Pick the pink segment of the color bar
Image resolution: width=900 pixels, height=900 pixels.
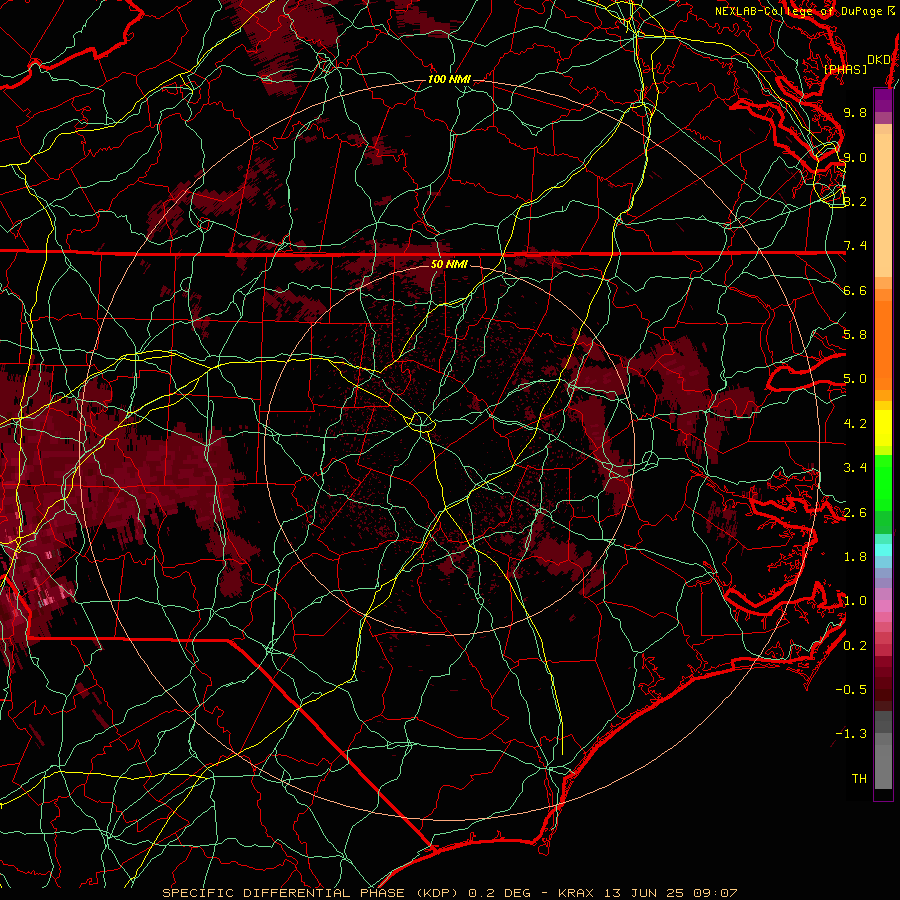883,606
